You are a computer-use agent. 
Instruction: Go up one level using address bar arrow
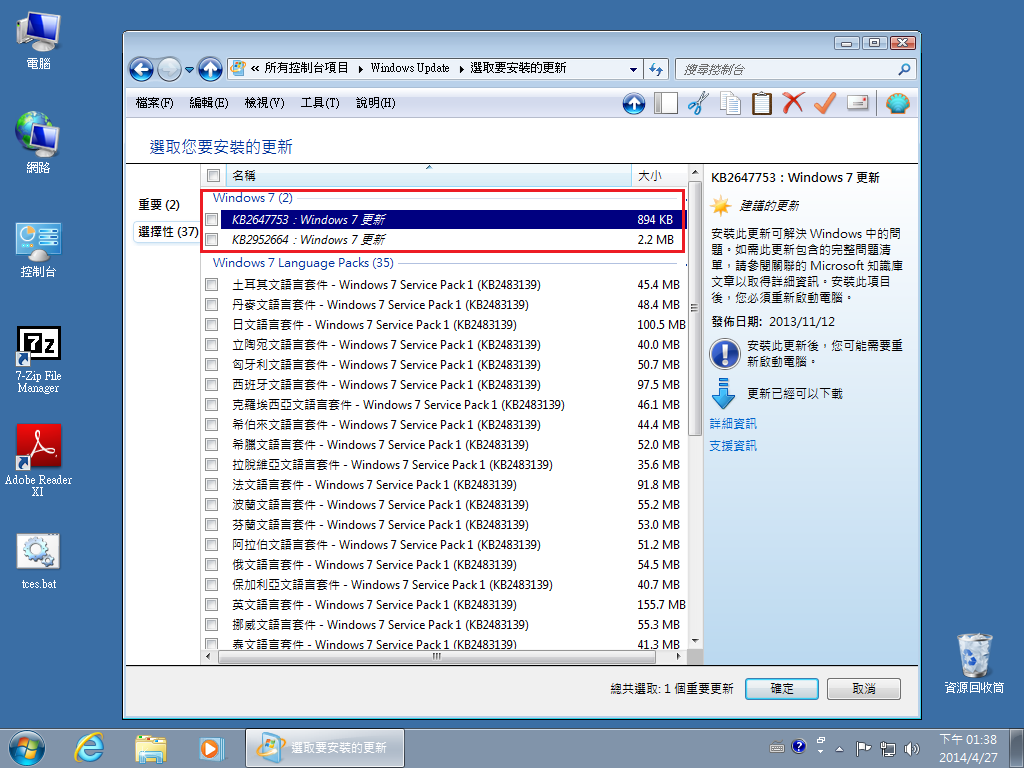pos(210,69)
